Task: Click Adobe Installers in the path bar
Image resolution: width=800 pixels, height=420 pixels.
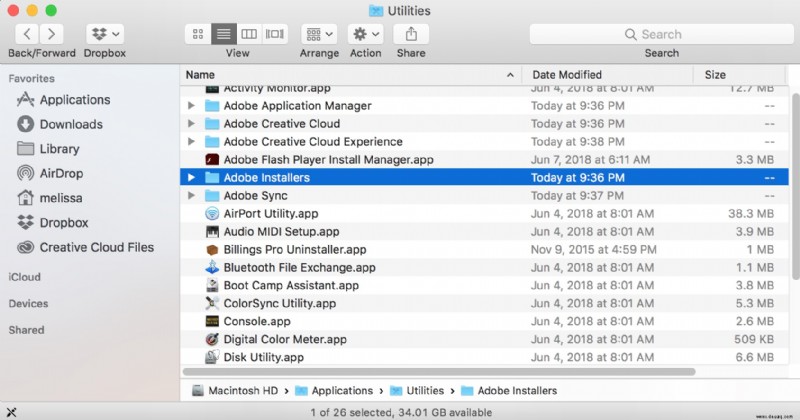Action: coord(509,391)
